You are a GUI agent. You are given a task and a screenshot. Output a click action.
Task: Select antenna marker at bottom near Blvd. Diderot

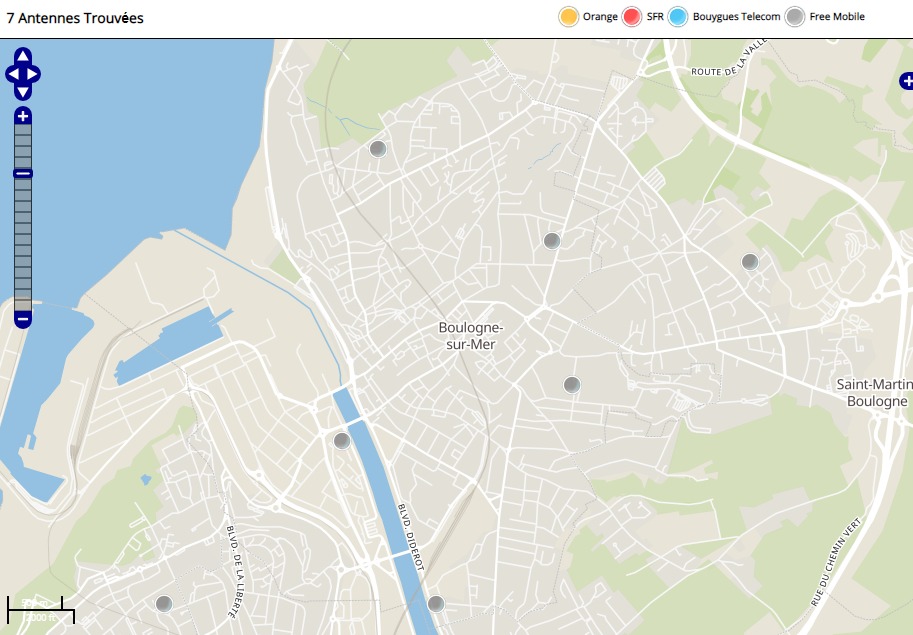click(x=435, y=603)
